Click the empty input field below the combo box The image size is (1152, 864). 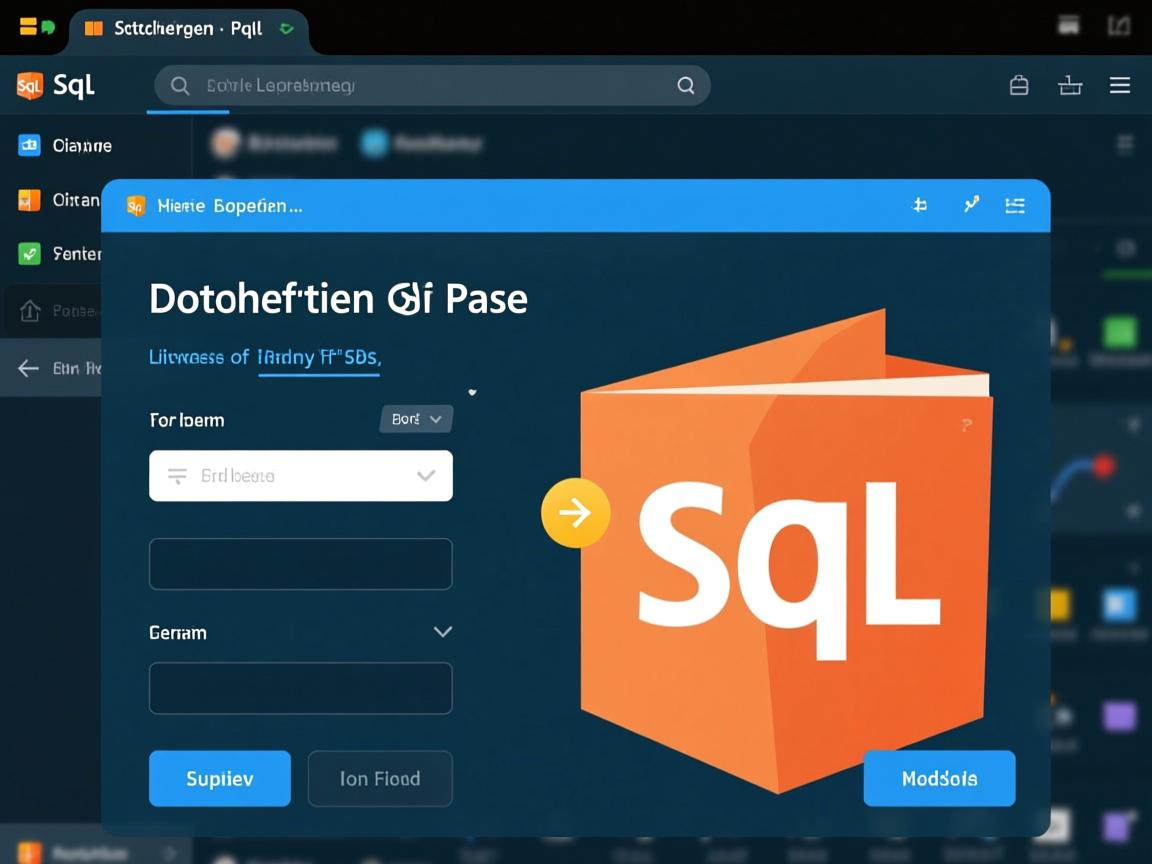pos(300,563)
